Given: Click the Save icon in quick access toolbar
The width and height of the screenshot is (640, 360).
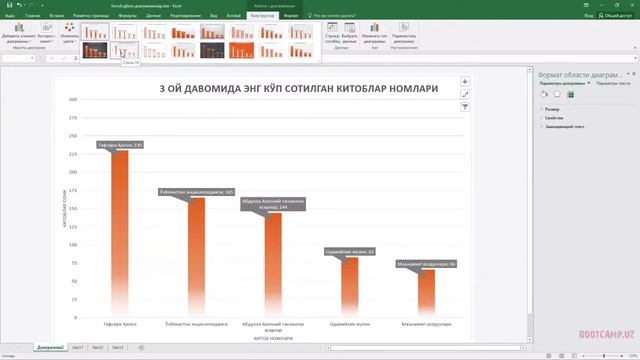Looking at the screenshot, I should pyautogui.click(x=9, y=5).
